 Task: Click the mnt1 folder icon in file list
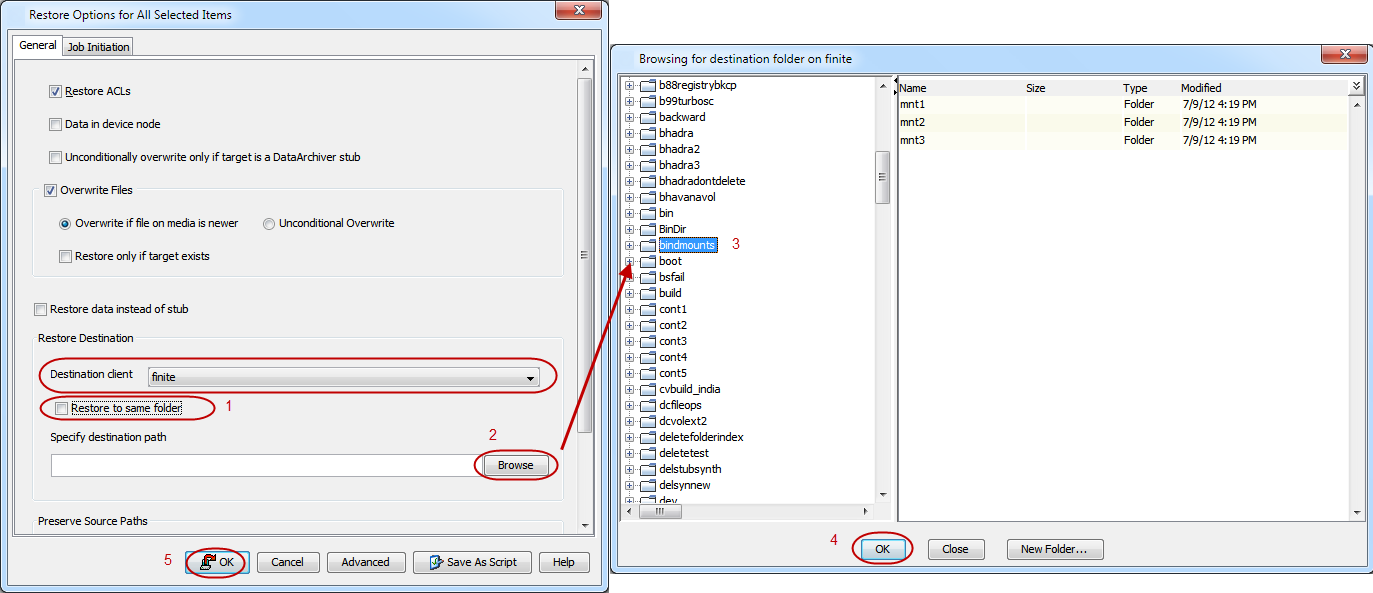912,104
